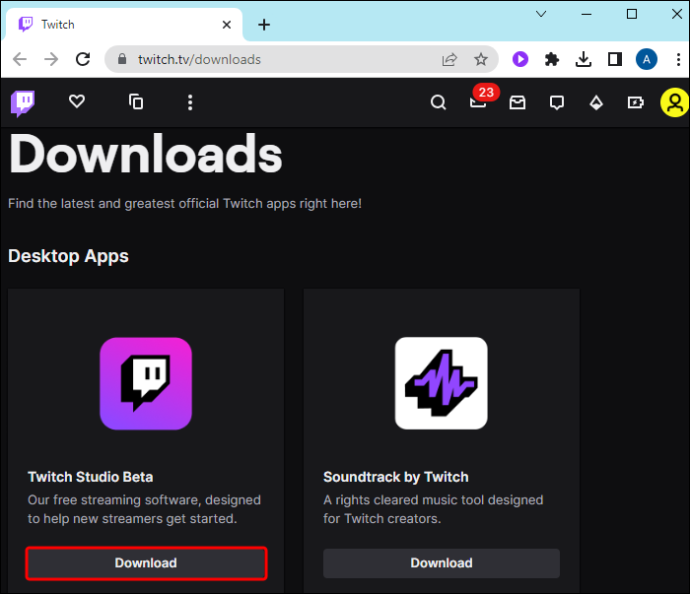
Task: Click the Soundtrack by Twitch app thumbnail
Action: tap(441, 383)
